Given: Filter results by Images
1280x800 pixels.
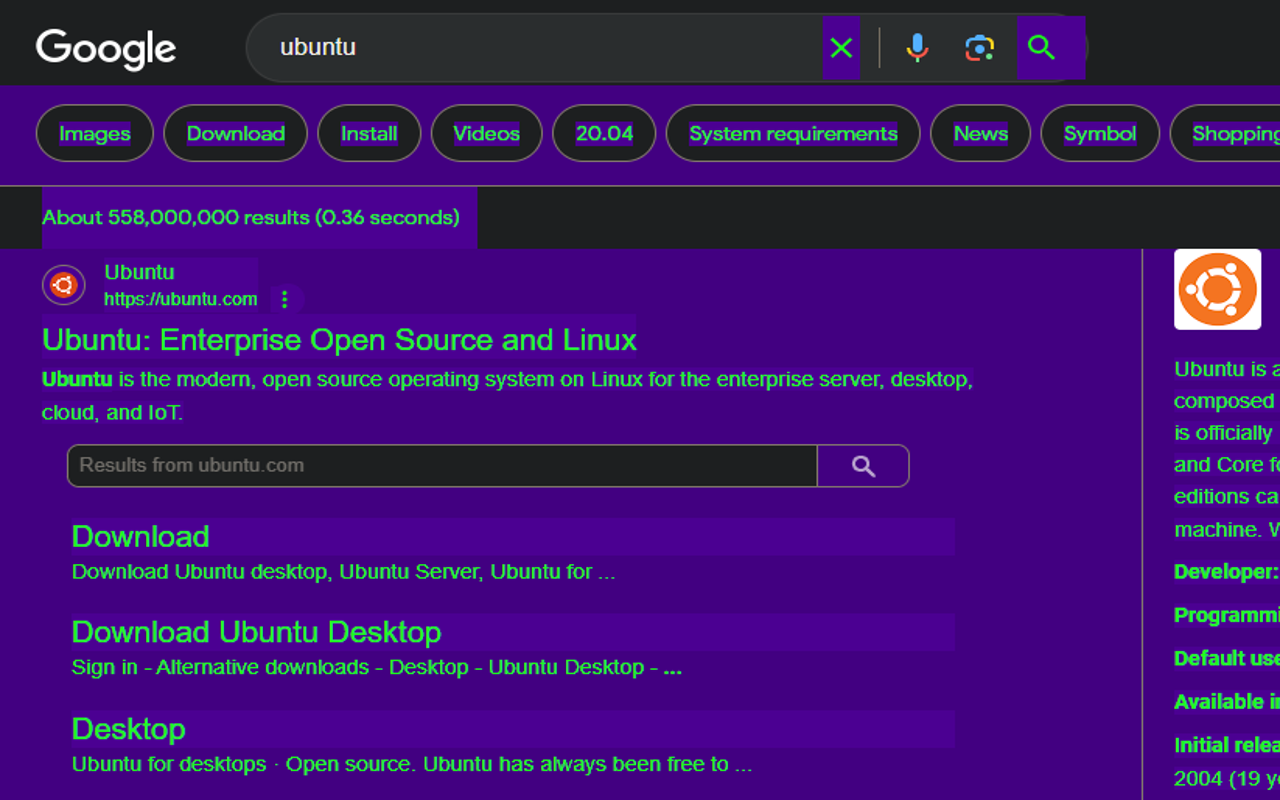Looking at the screenshot, I should [95, 133].
